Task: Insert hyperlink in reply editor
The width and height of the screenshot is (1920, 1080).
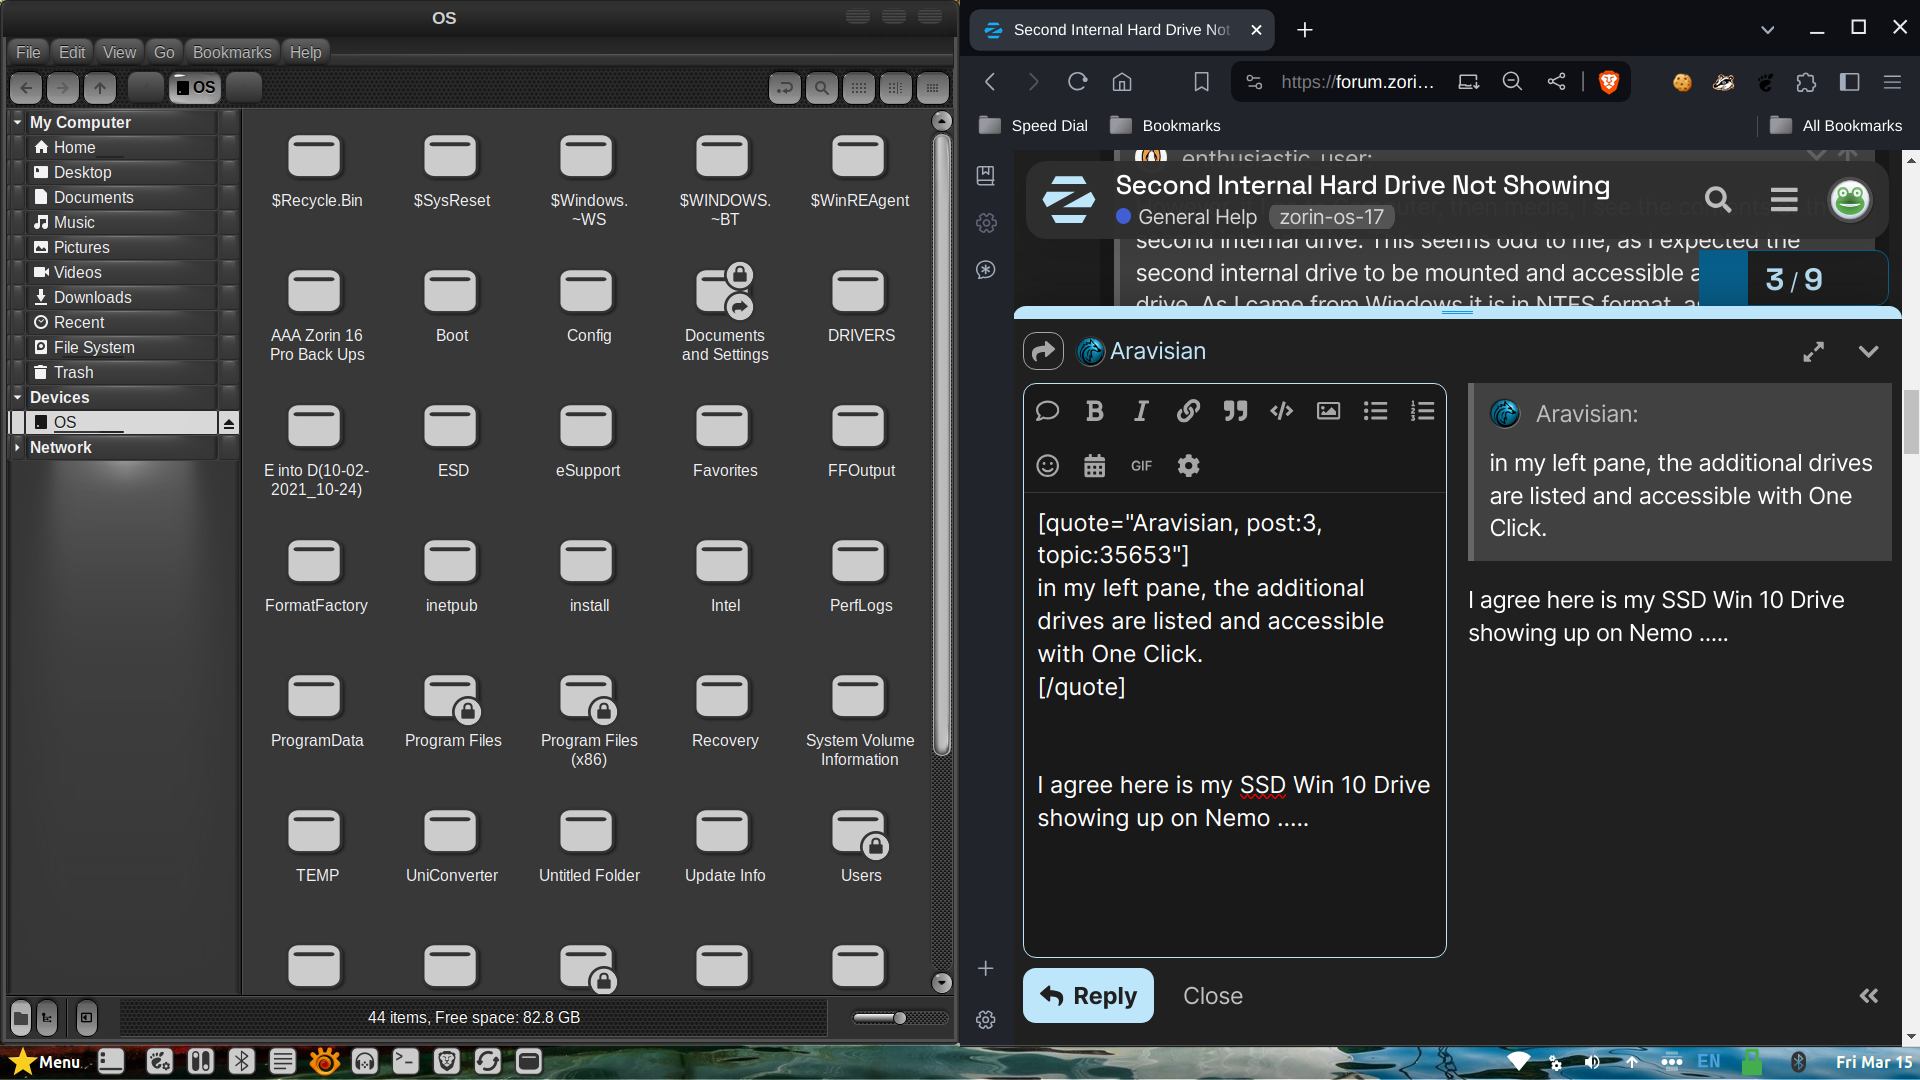Action: coord(1188,411)
